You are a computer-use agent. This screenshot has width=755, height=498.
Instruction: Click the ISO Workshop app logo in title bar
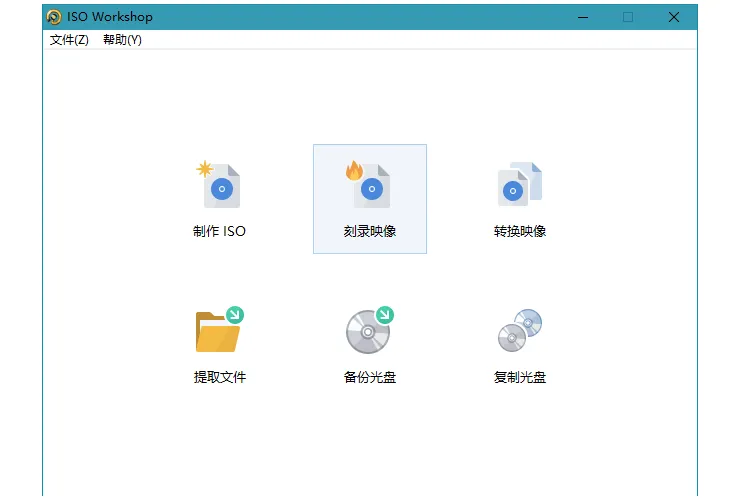pyautogui.click(x=54, y=17)
